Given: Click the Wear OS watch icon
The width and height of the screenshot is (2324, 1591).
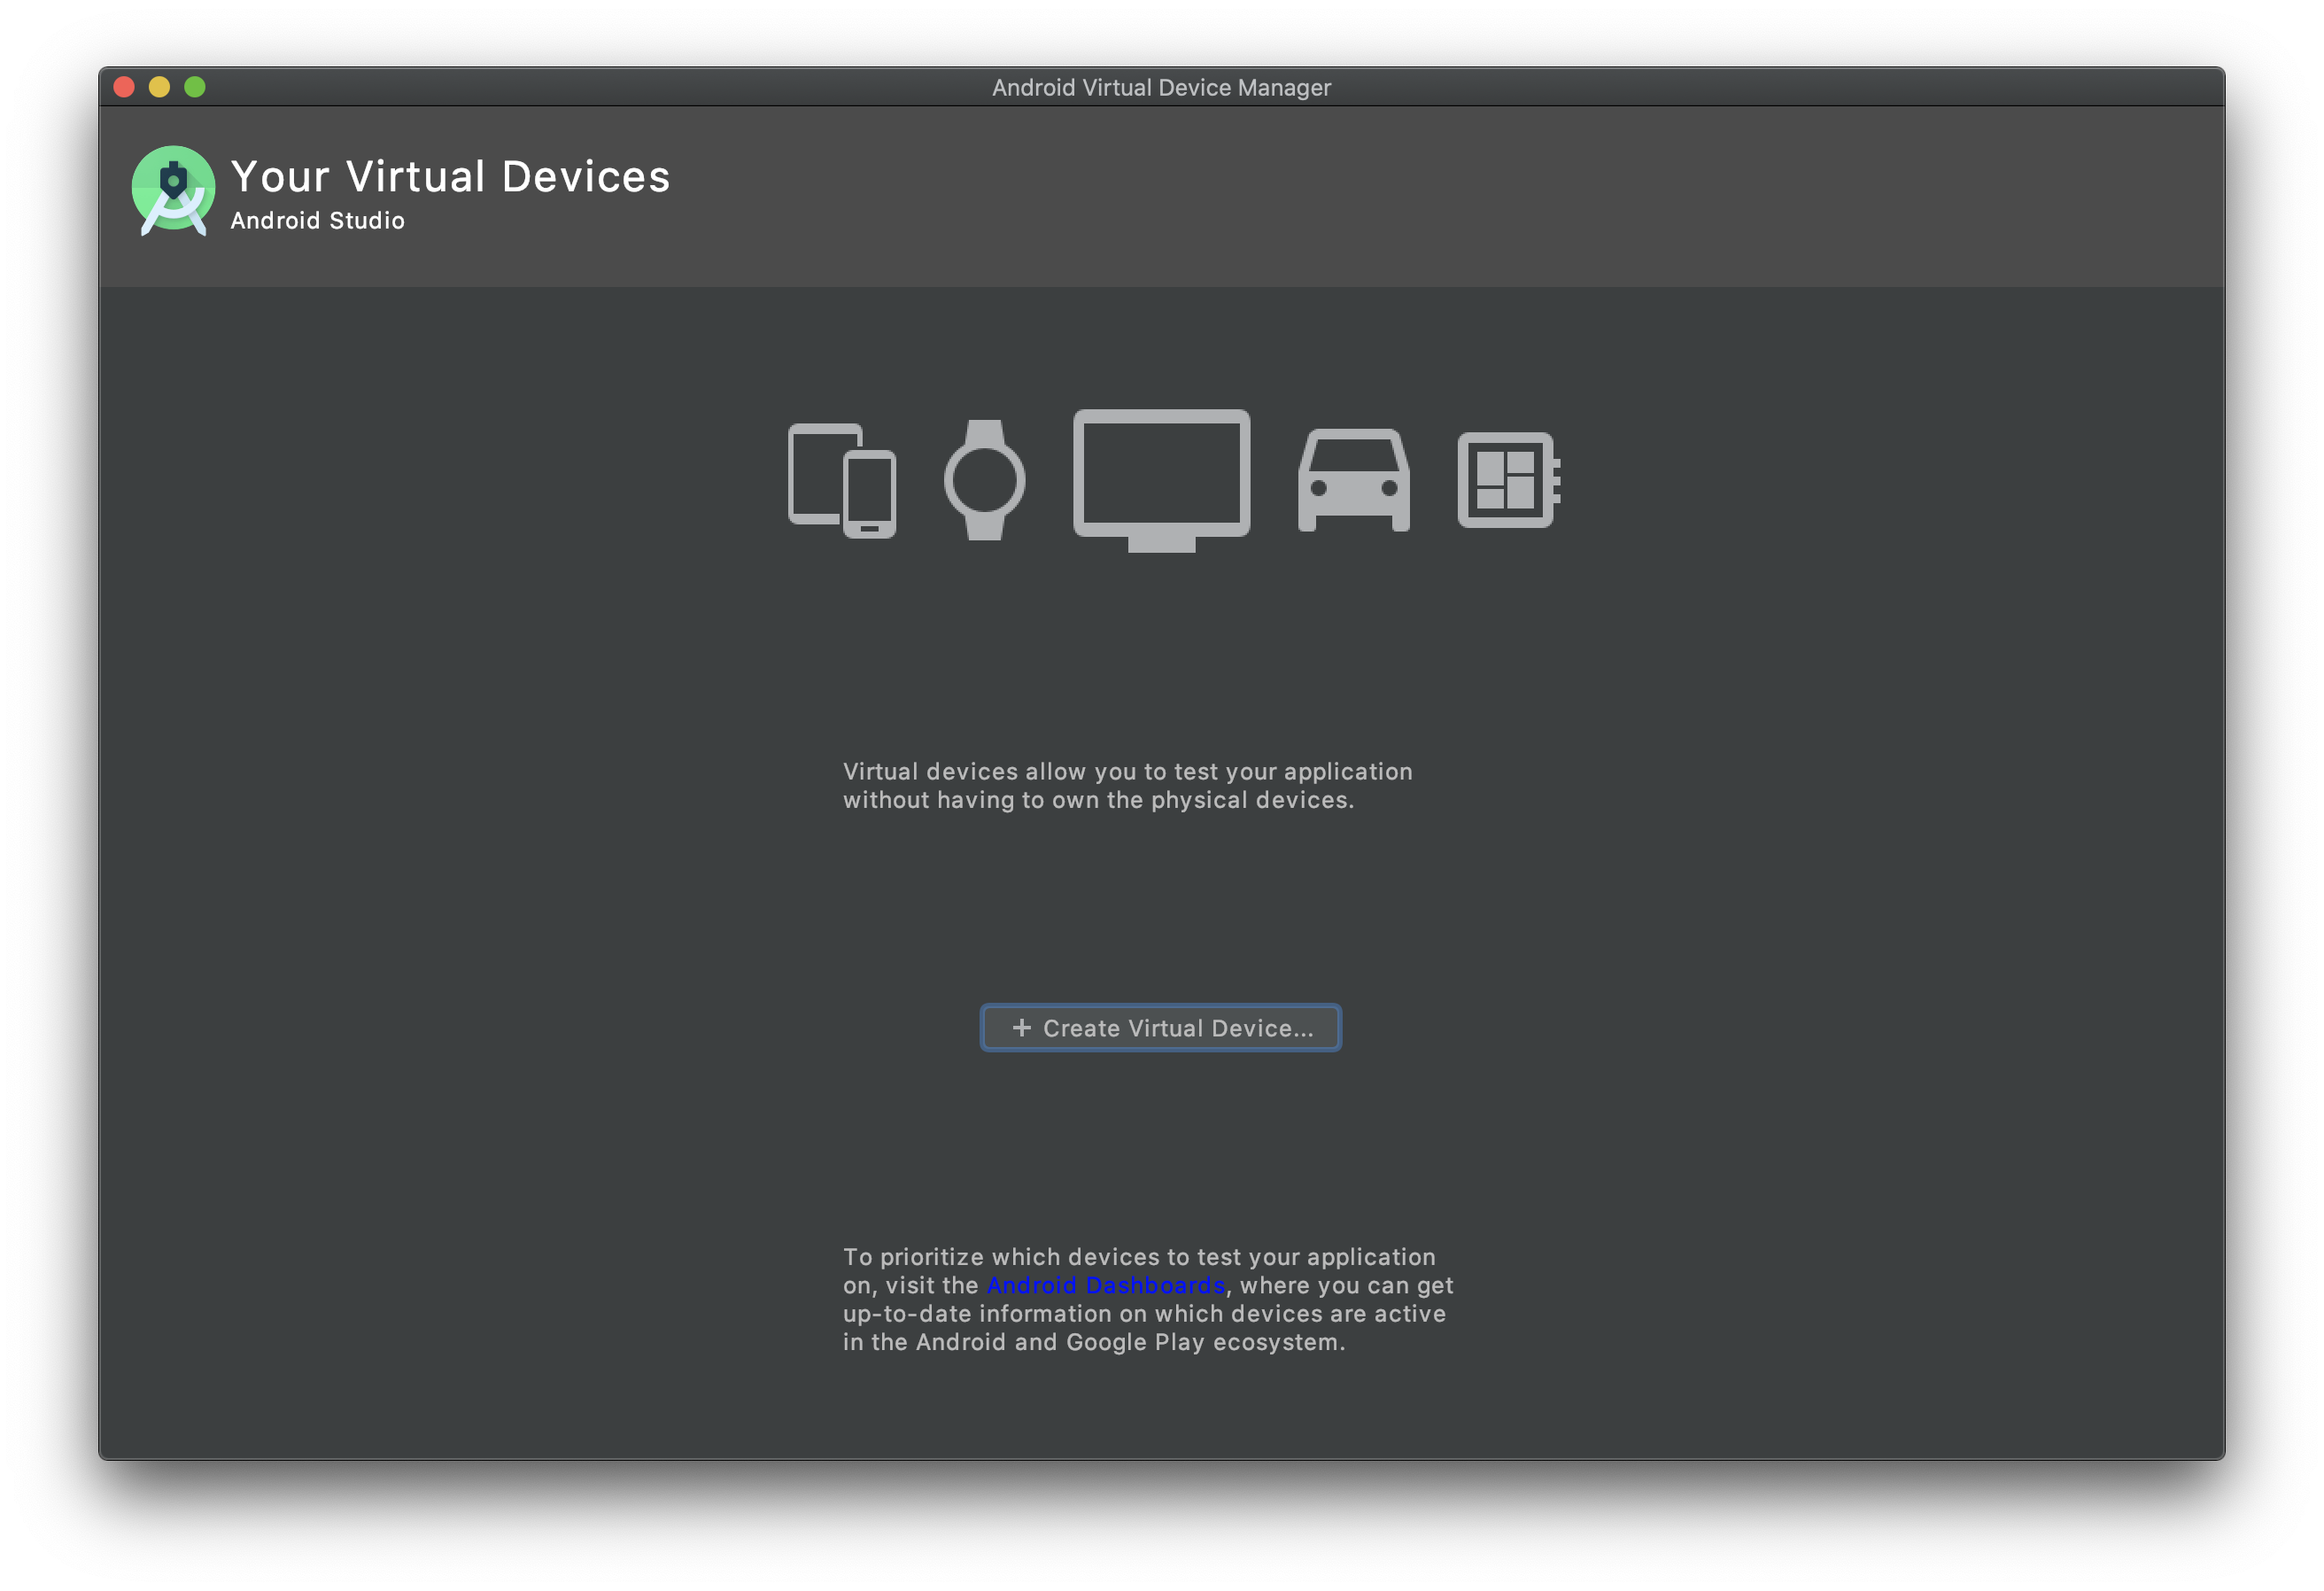Looking at the screenshot, I should [984, 480].
